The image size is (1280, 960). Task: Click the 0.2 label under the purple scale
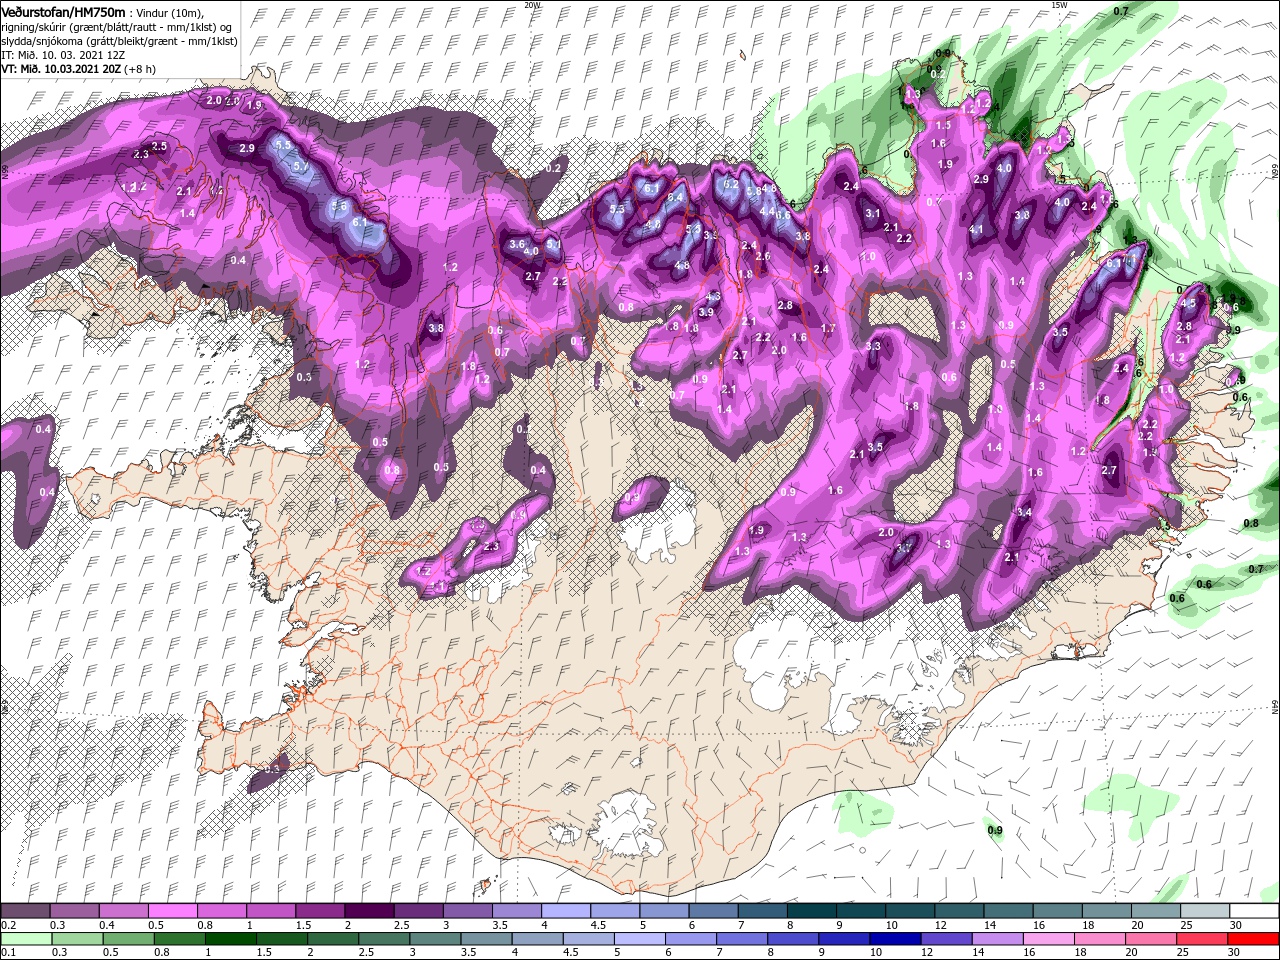[x=9, y=924]
